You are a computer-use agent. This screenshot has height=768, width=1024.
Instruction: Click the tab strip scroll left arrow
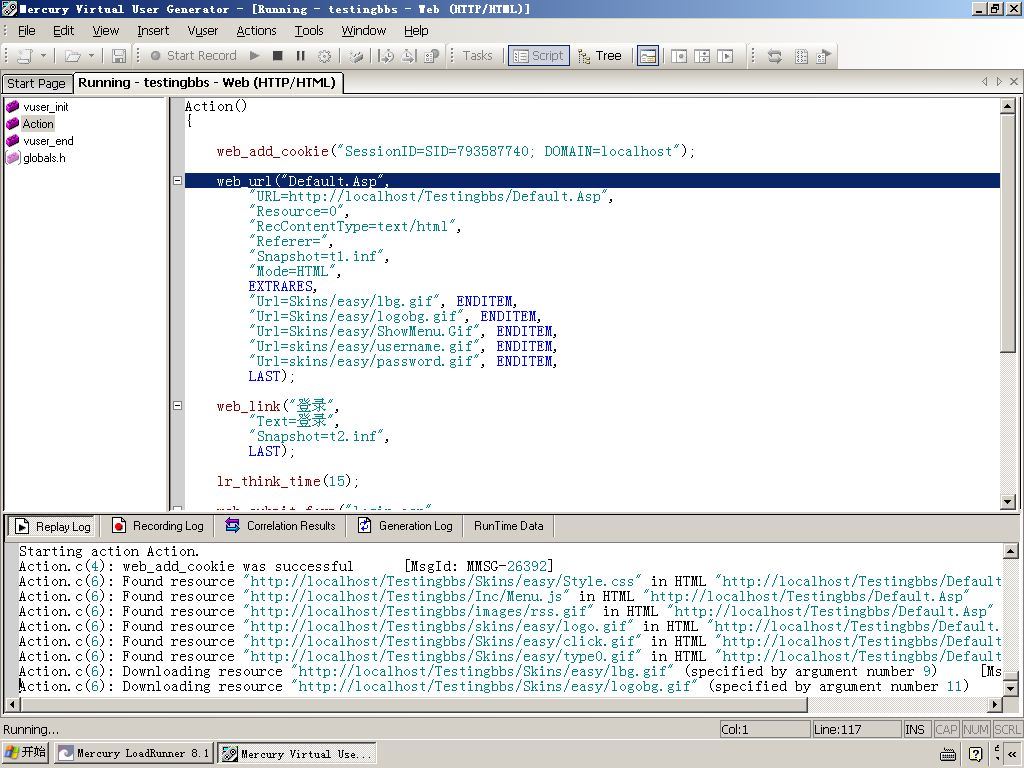click(x=985, y=82)
